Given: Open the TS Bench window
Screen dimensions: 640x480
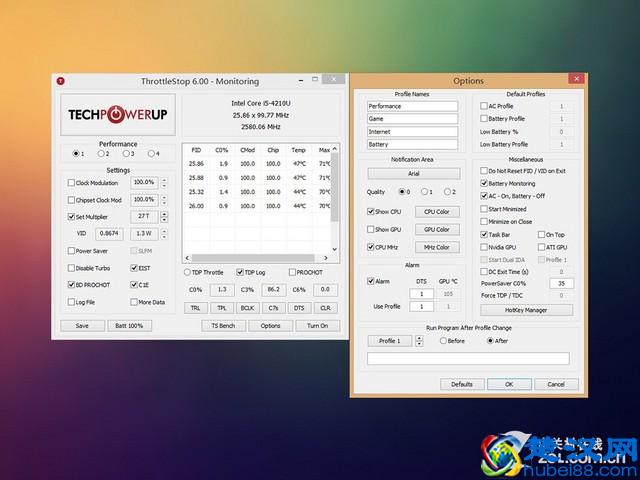Looking at the screenshot, I should point(224,326).
